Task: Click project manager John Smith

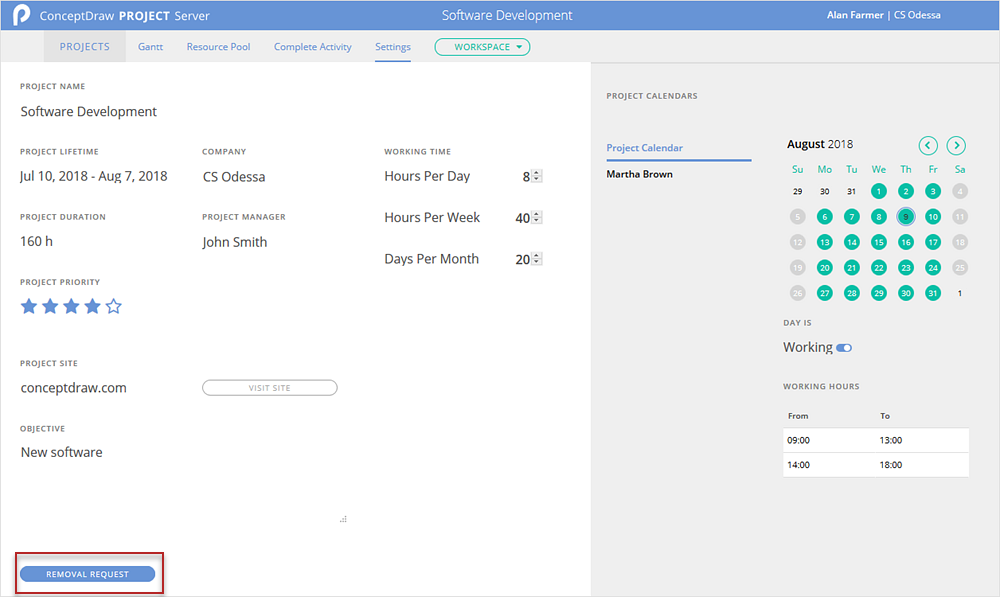Action: pyautogui.click(x=235, y=242)
